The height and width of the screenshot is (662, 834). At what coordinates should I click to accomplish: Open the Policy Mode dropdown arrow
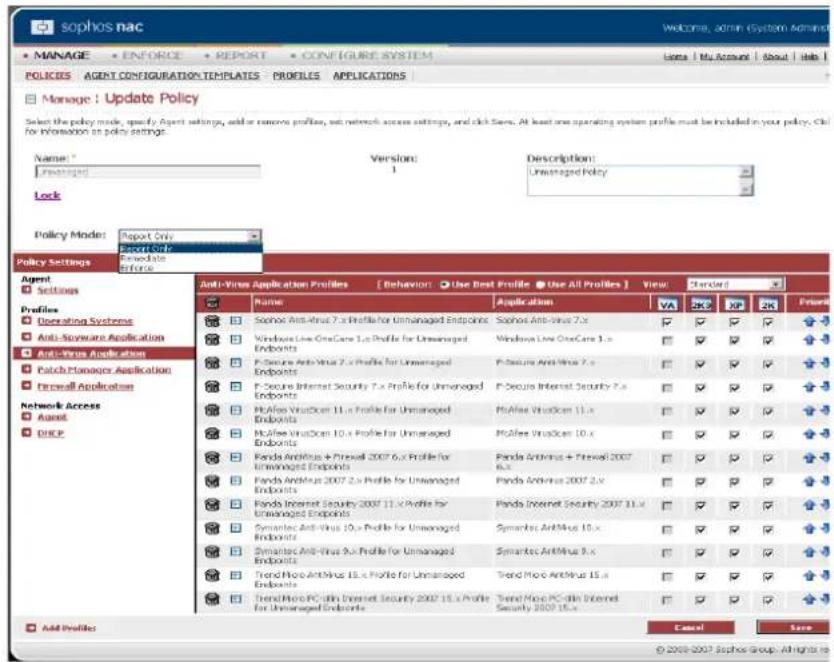click(254, 236)
